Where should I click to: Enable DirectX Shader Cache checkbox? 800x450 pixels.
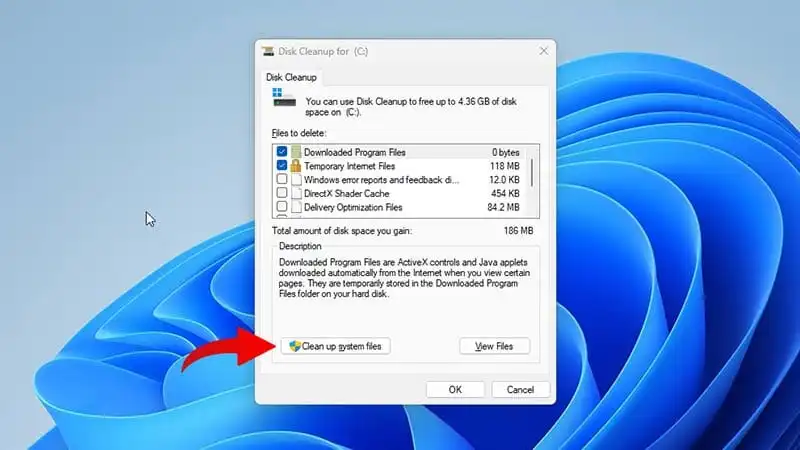coord(282,193)
